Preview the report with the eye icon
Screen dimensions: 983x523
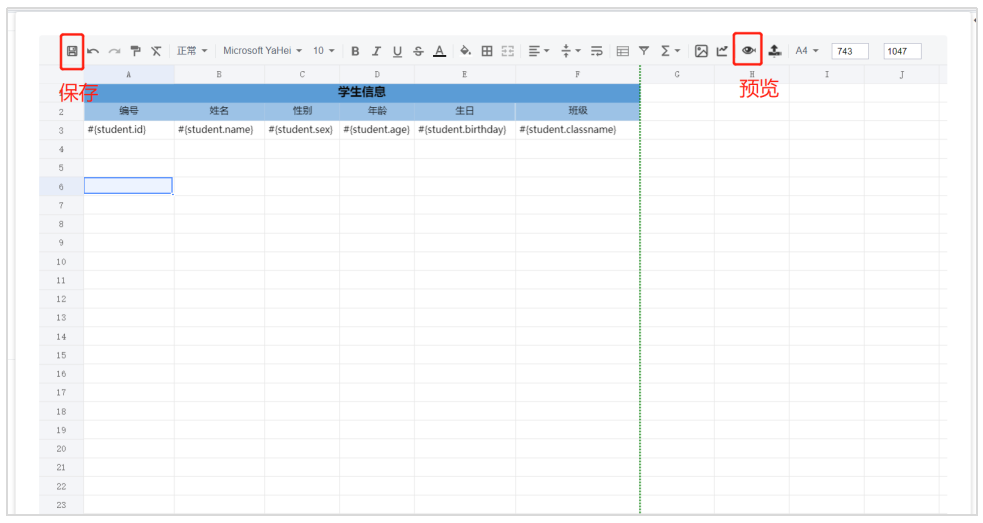[748, 50]
